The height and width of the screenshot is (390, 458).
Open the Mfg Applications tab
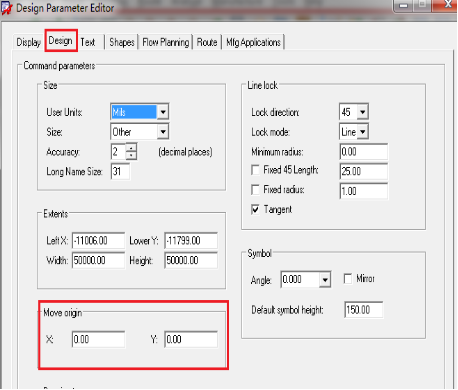253,42
